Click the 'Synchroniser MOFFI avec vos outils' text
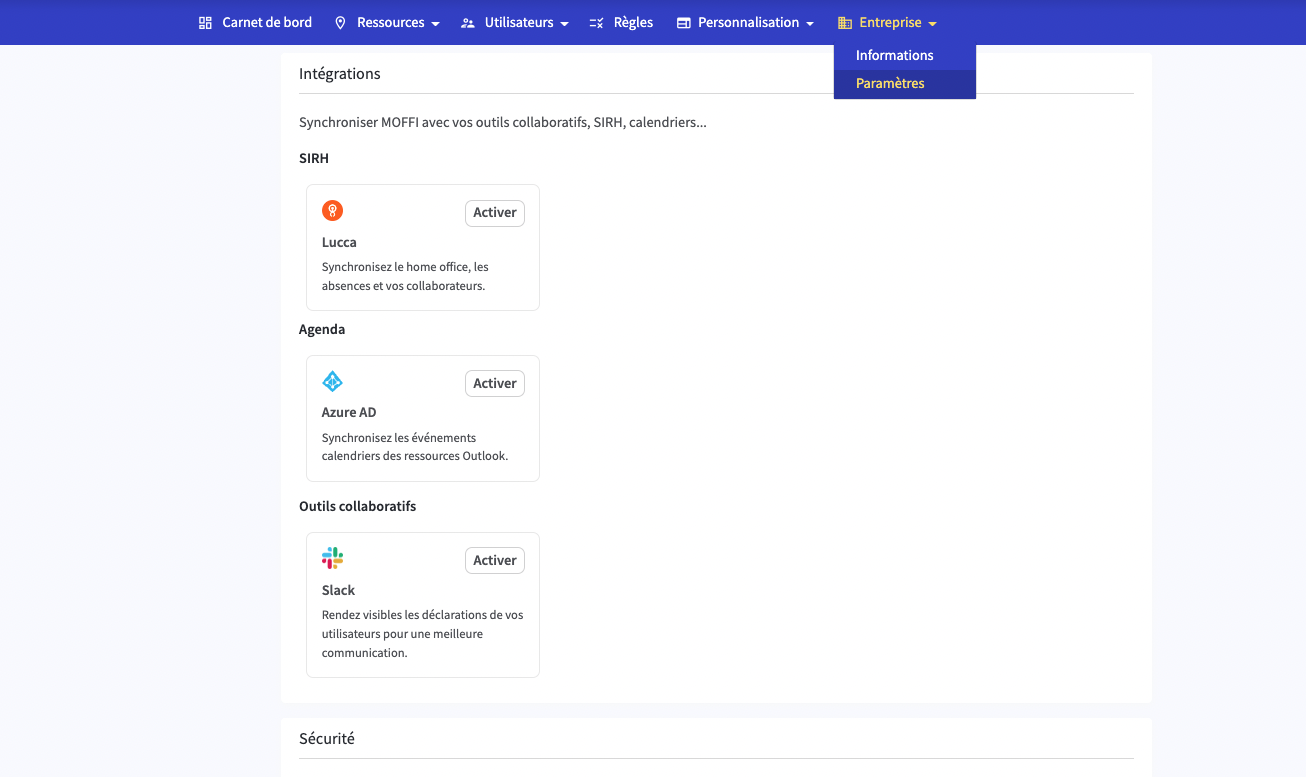This screenshot has height=777, width=1306. [503, 123]
